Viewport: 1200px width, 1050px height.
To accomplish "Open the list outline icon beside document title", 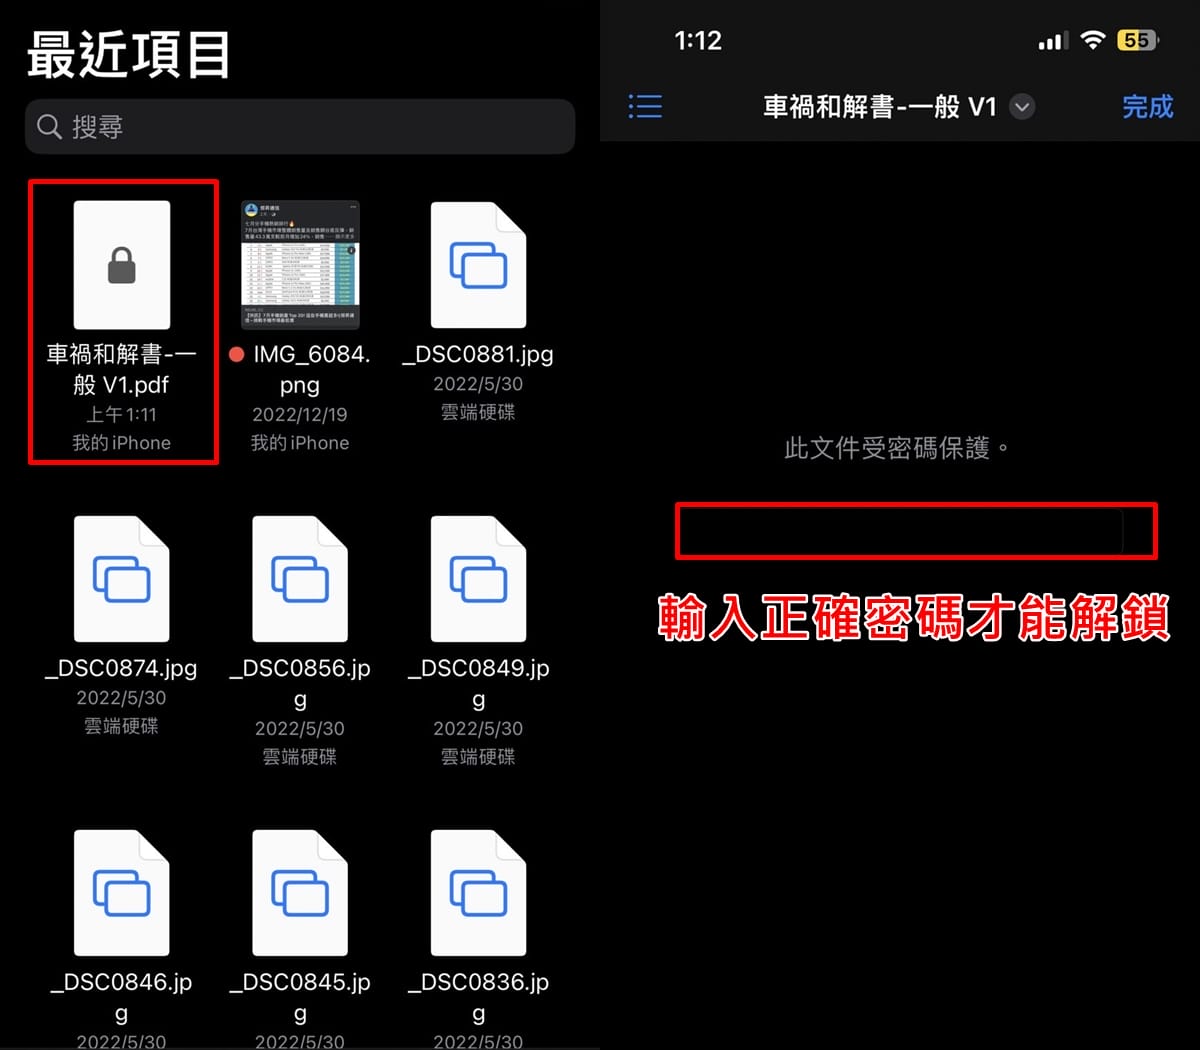I will 645,106.
